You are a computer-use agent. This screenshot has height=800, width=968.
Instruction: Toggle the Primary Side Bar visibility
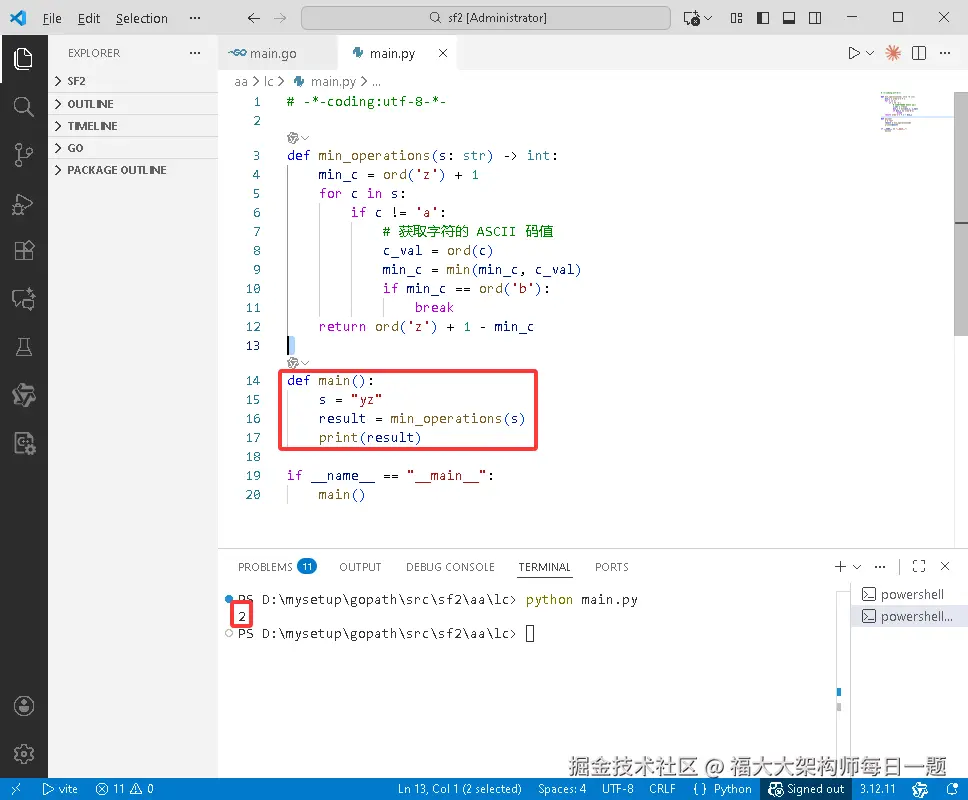point(763,18)
